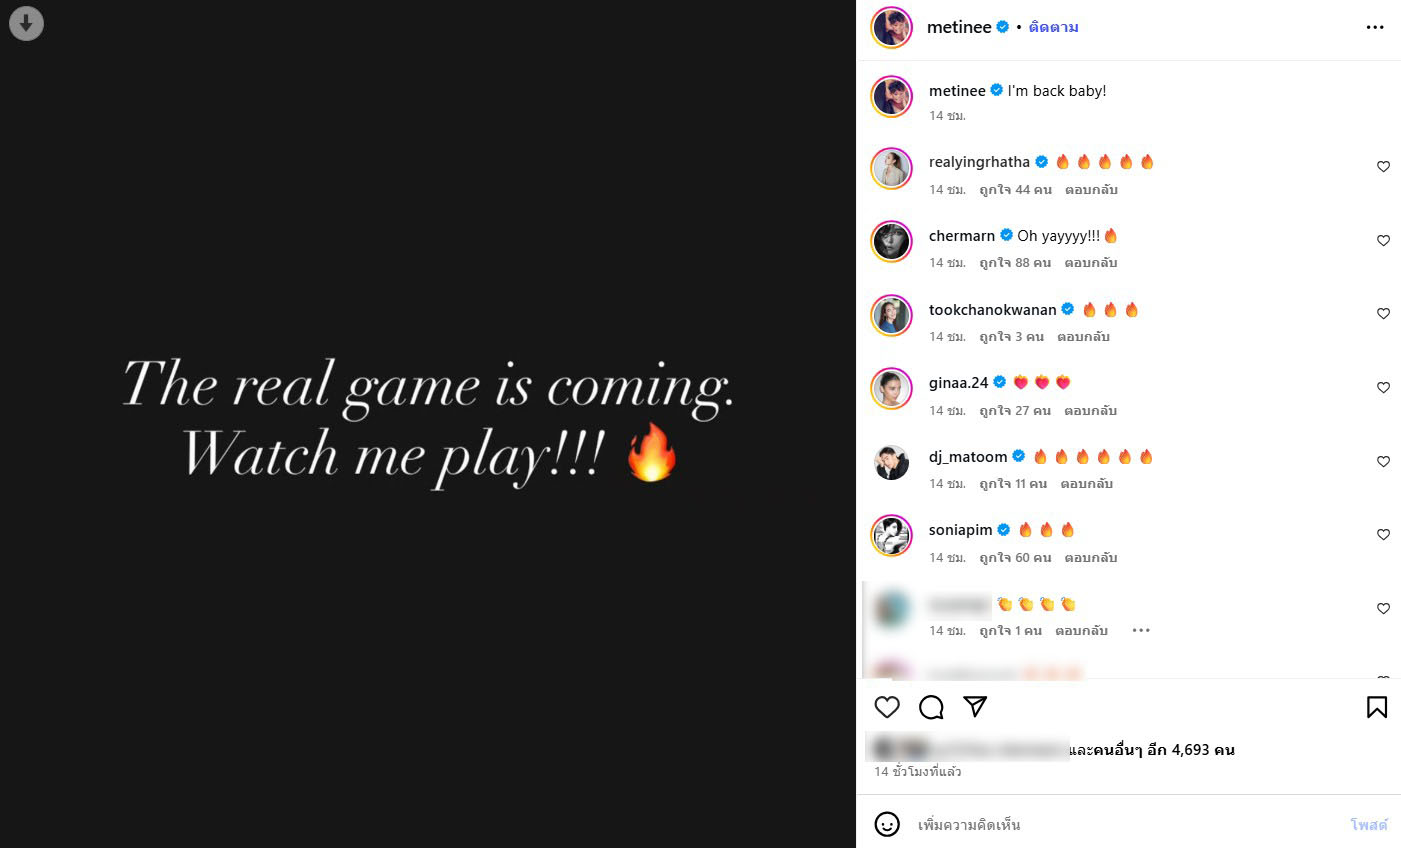This screenshot has height=848, width=1401.
Task: Like dj_matoom's comment
Action: click(x=1383, y=462)
